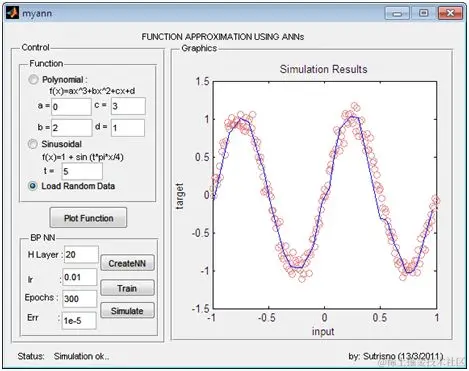
Task: Click the Plot Function button
Action: coord(88,218)
